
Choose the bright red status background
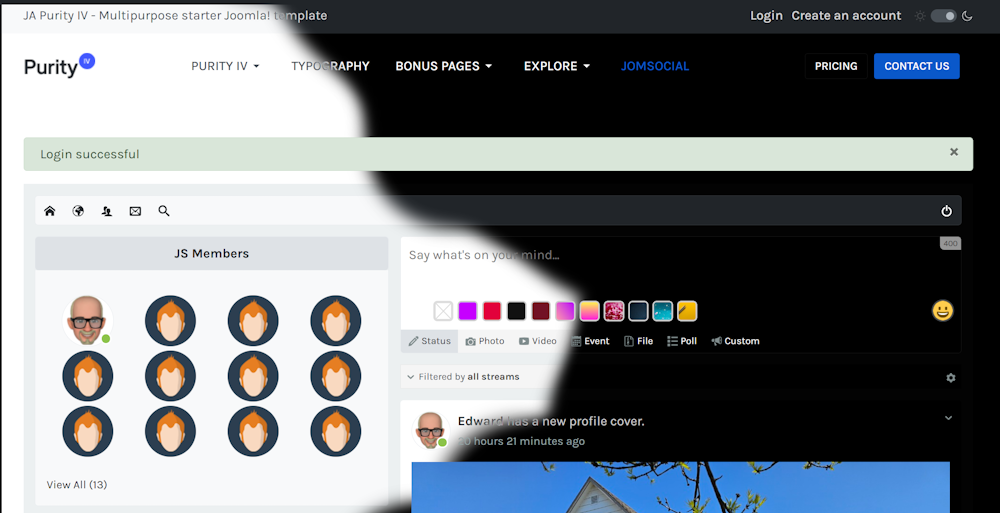[492, 311]
